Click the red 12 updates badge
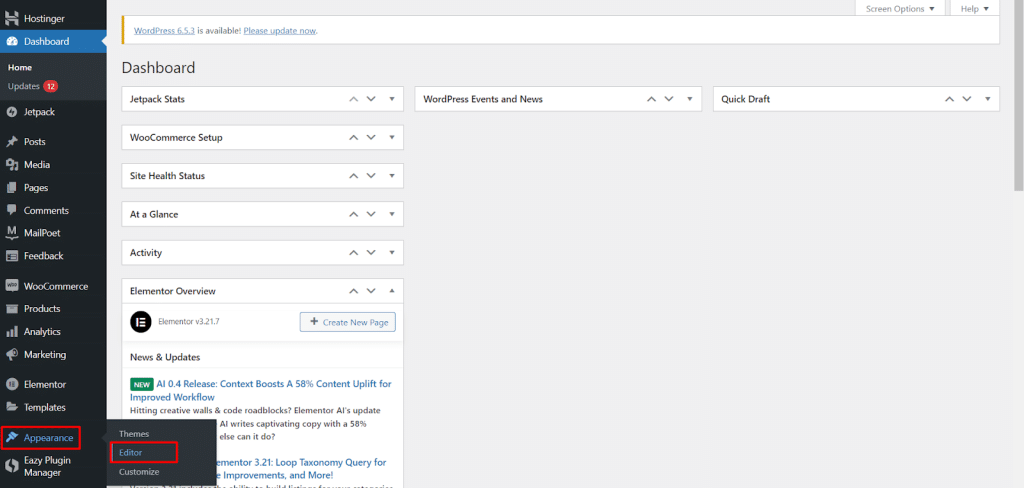 tap(51, 86)
